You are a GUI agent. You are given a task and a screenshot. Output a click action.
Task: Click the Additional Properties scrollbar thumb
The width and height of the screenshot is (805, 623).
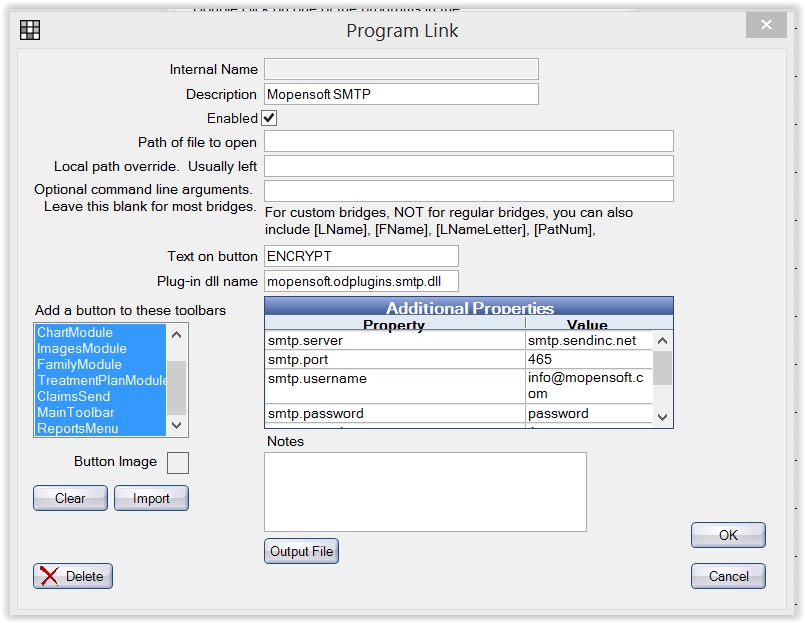pyautogui.click(x=662, y=368)
